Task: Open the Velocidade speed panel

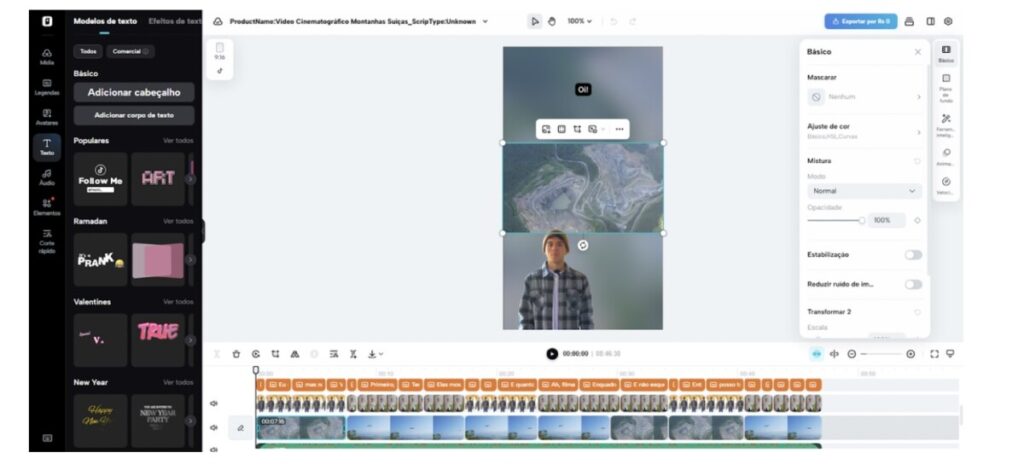Action: click(x=946, y=186)
